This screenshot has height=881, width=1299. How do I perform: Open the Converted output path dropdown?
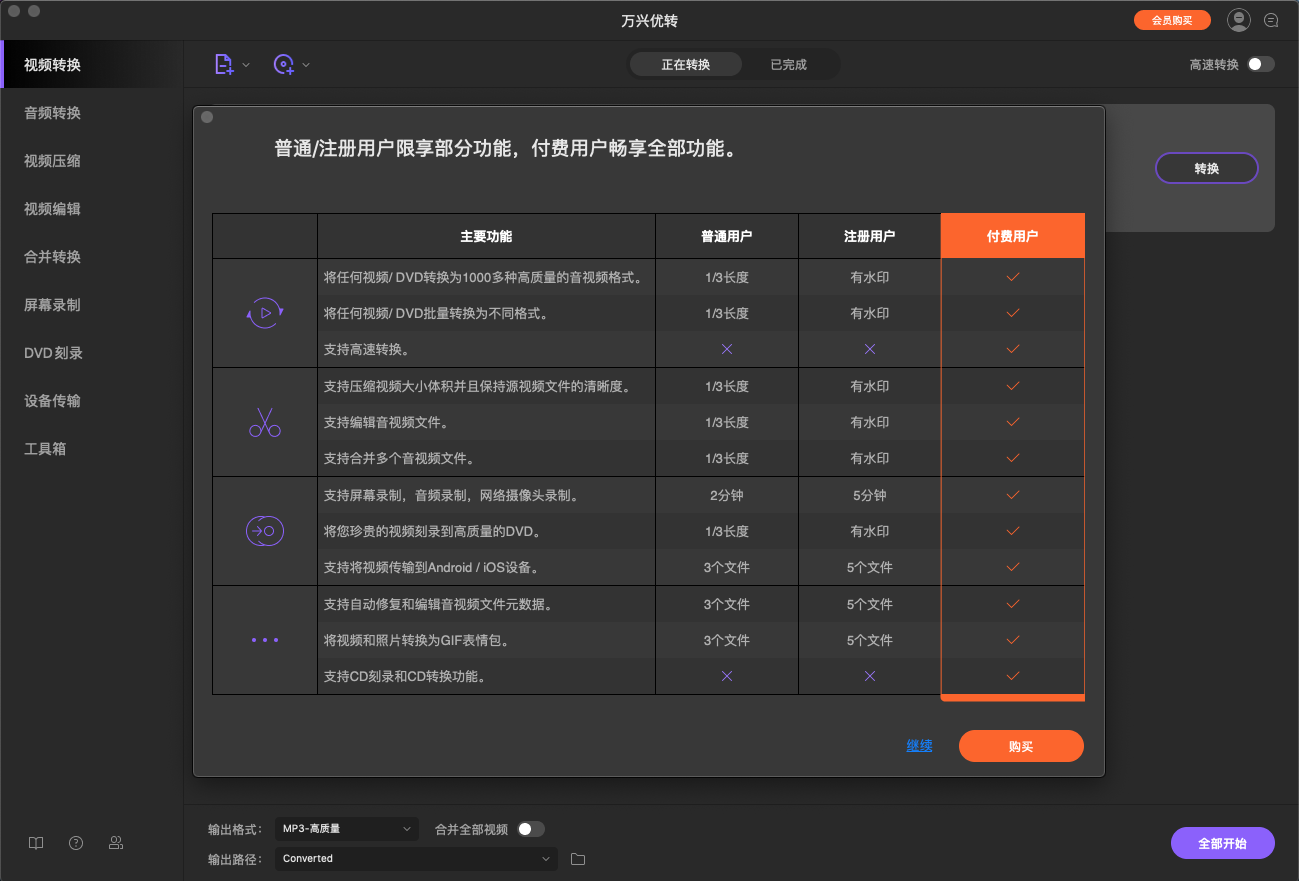click(415, 858)
